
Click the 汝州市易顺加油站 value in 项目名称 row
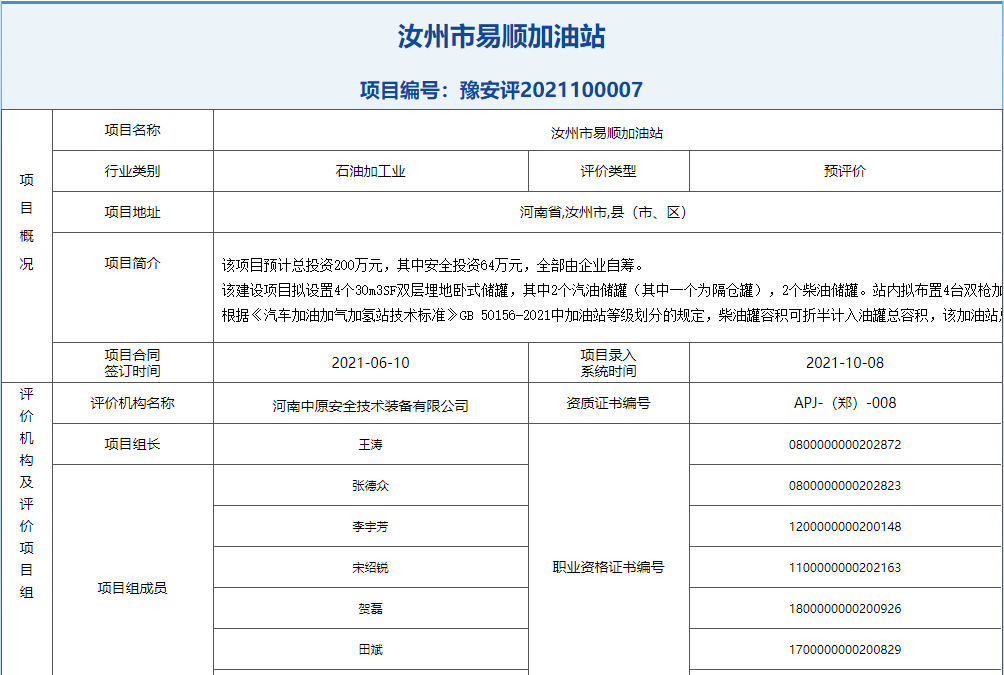point(607,133)
